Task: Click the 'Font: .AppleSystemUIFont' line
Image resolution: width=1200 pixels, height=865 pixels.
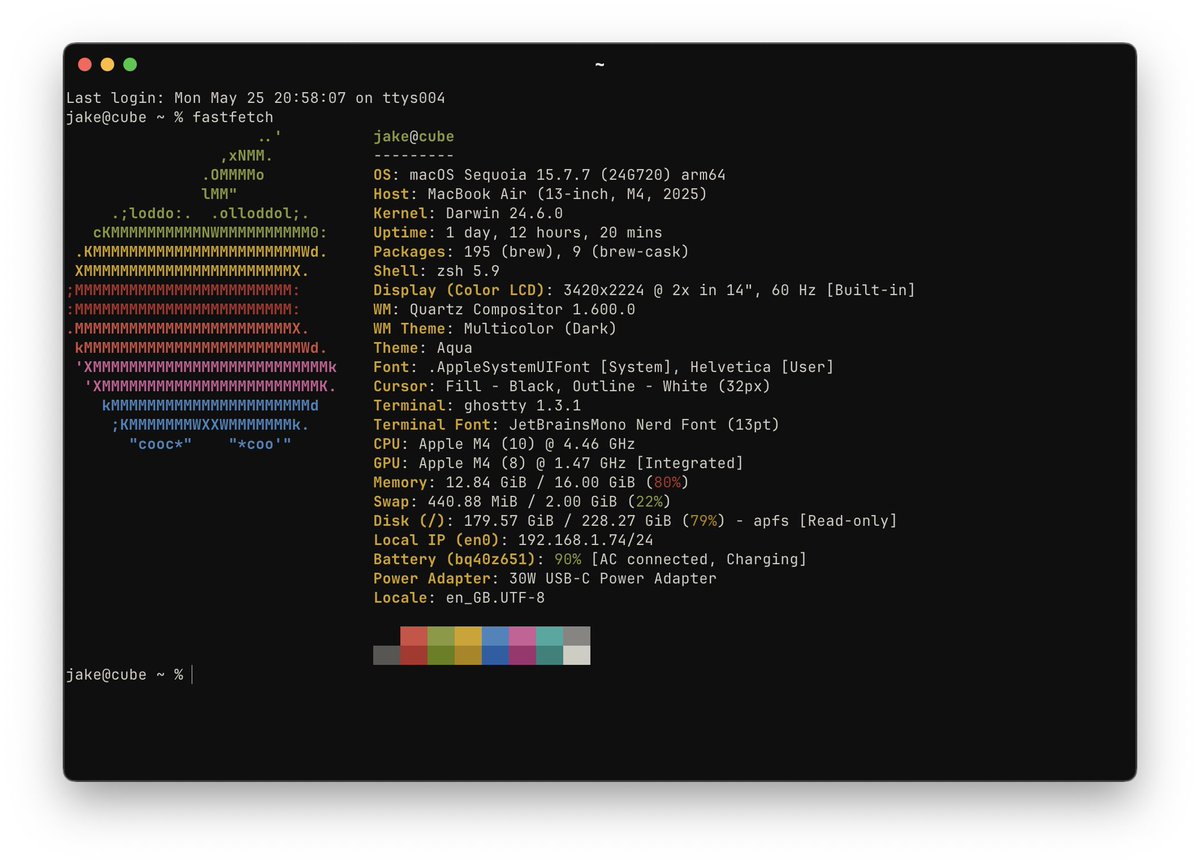Action: (604, 367)
